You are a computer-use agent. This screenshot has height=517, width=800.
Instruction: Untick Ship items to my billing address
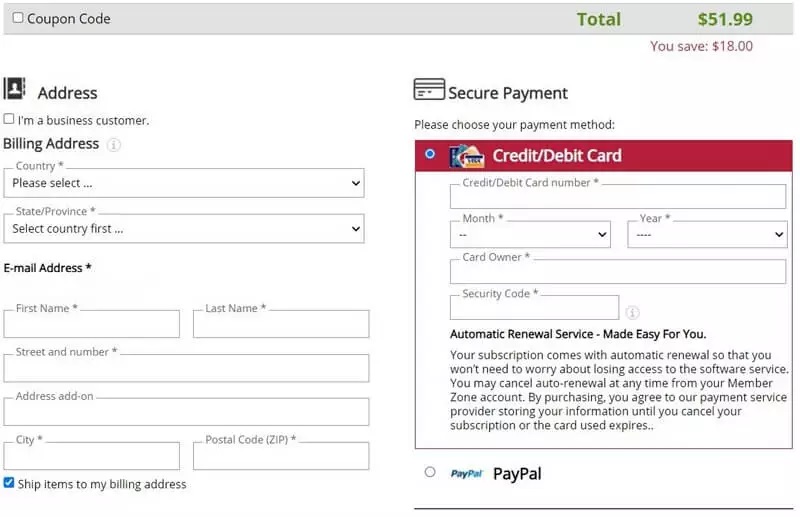click(9, 483)
